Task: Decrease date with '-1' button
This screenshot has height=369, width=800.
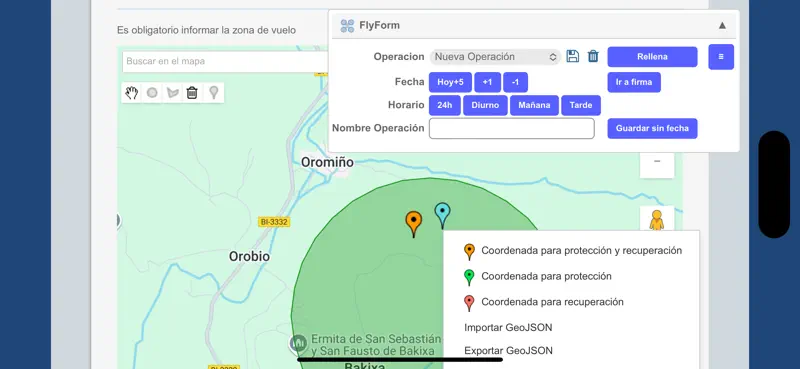Action: coord(515,82)
